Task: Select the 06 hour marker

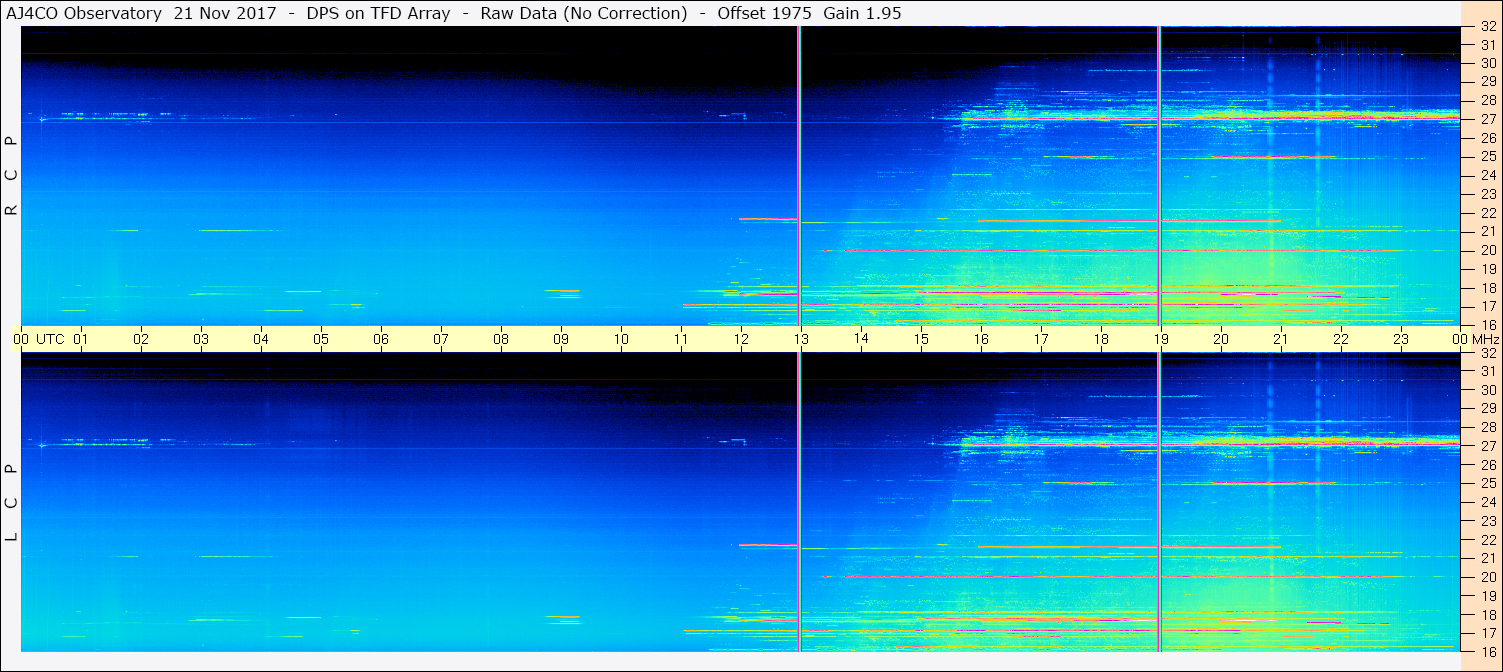Action: 381,339
